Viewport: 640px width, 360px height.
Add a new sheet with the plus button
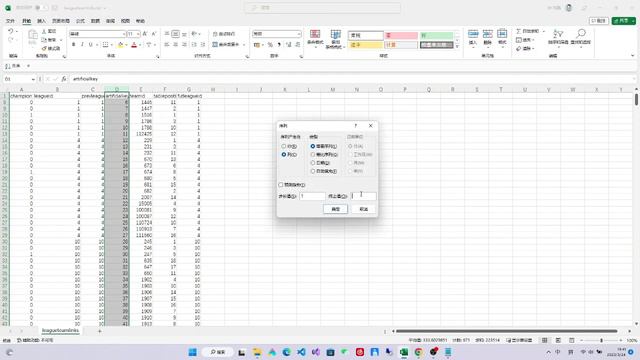100,331
